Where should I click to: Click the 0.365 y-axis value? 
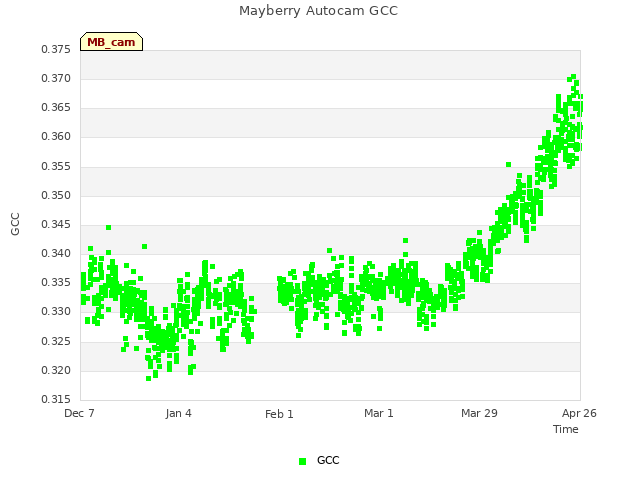56,108
